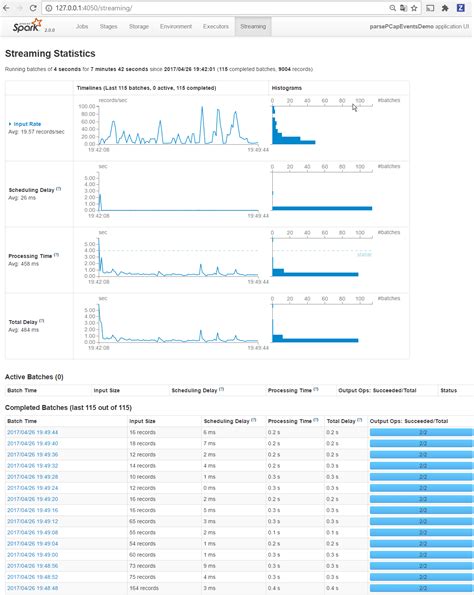
Task: Sort completed batches by Batch Time header
Action: [22, 421]
